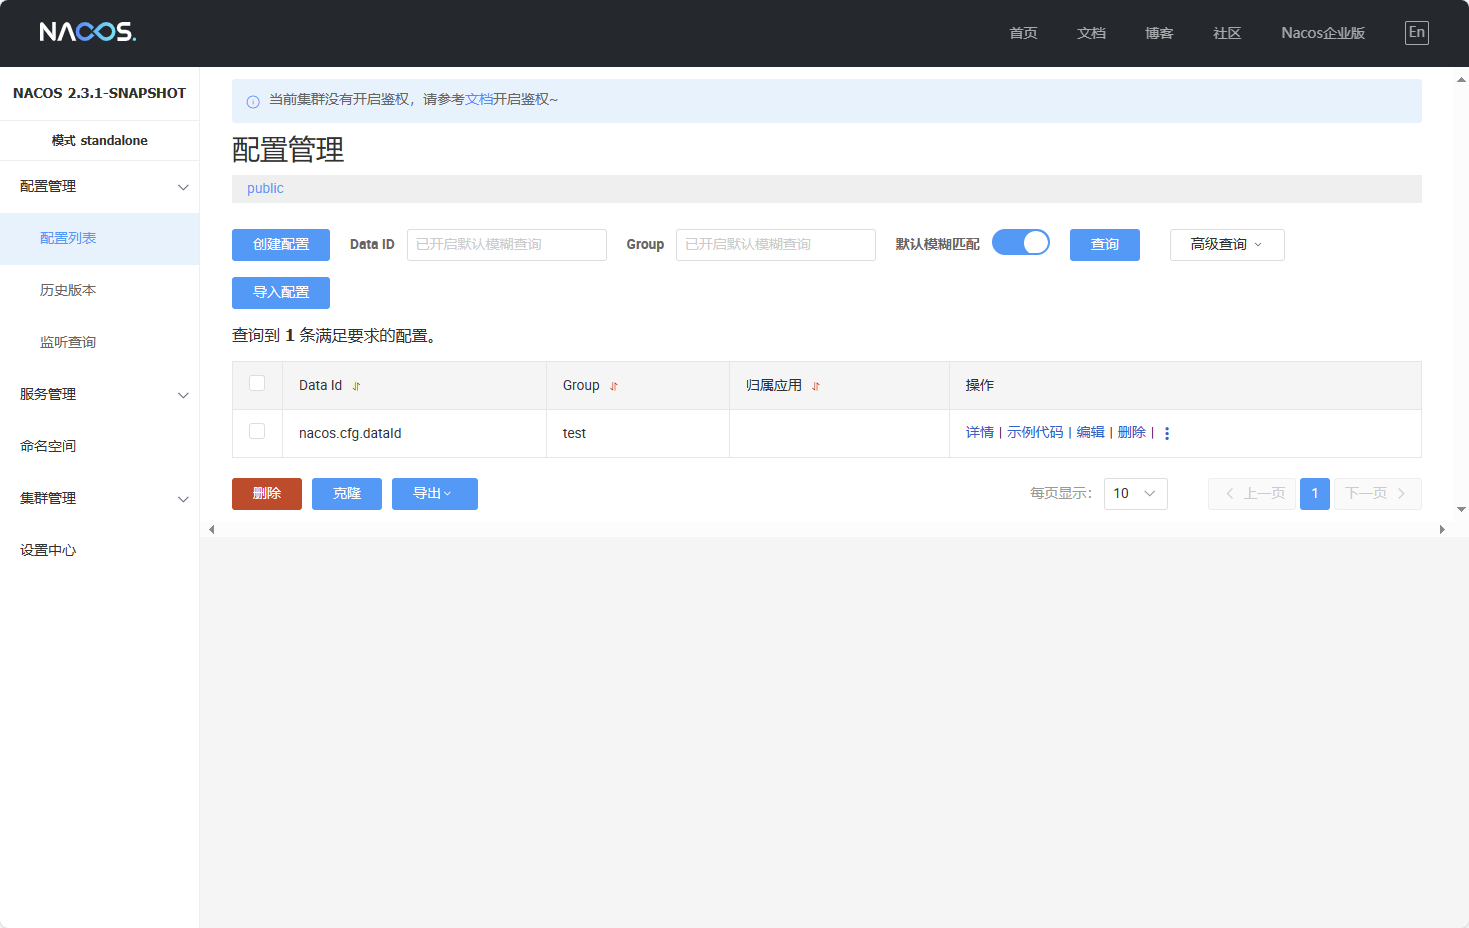Click the Group column sort icon
Viewport: 1469px width, 928px height.
(614, 386)
